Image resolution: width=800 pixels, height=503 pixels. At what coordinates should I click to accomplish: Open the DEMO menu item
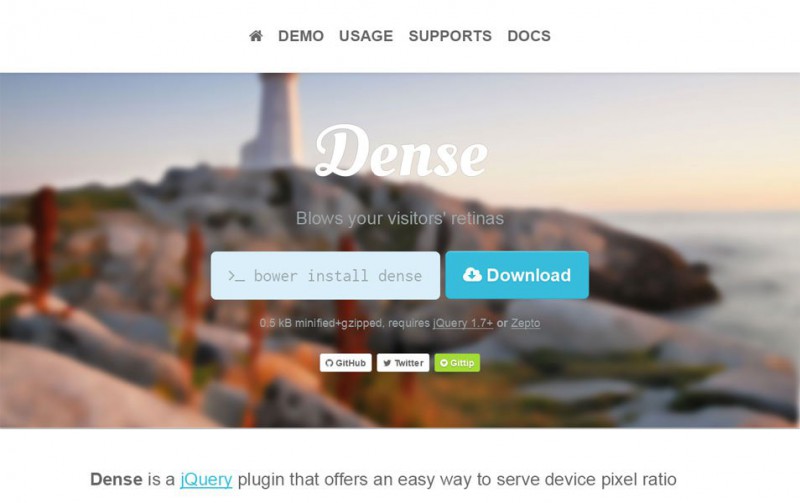click(x=301, y=36)
